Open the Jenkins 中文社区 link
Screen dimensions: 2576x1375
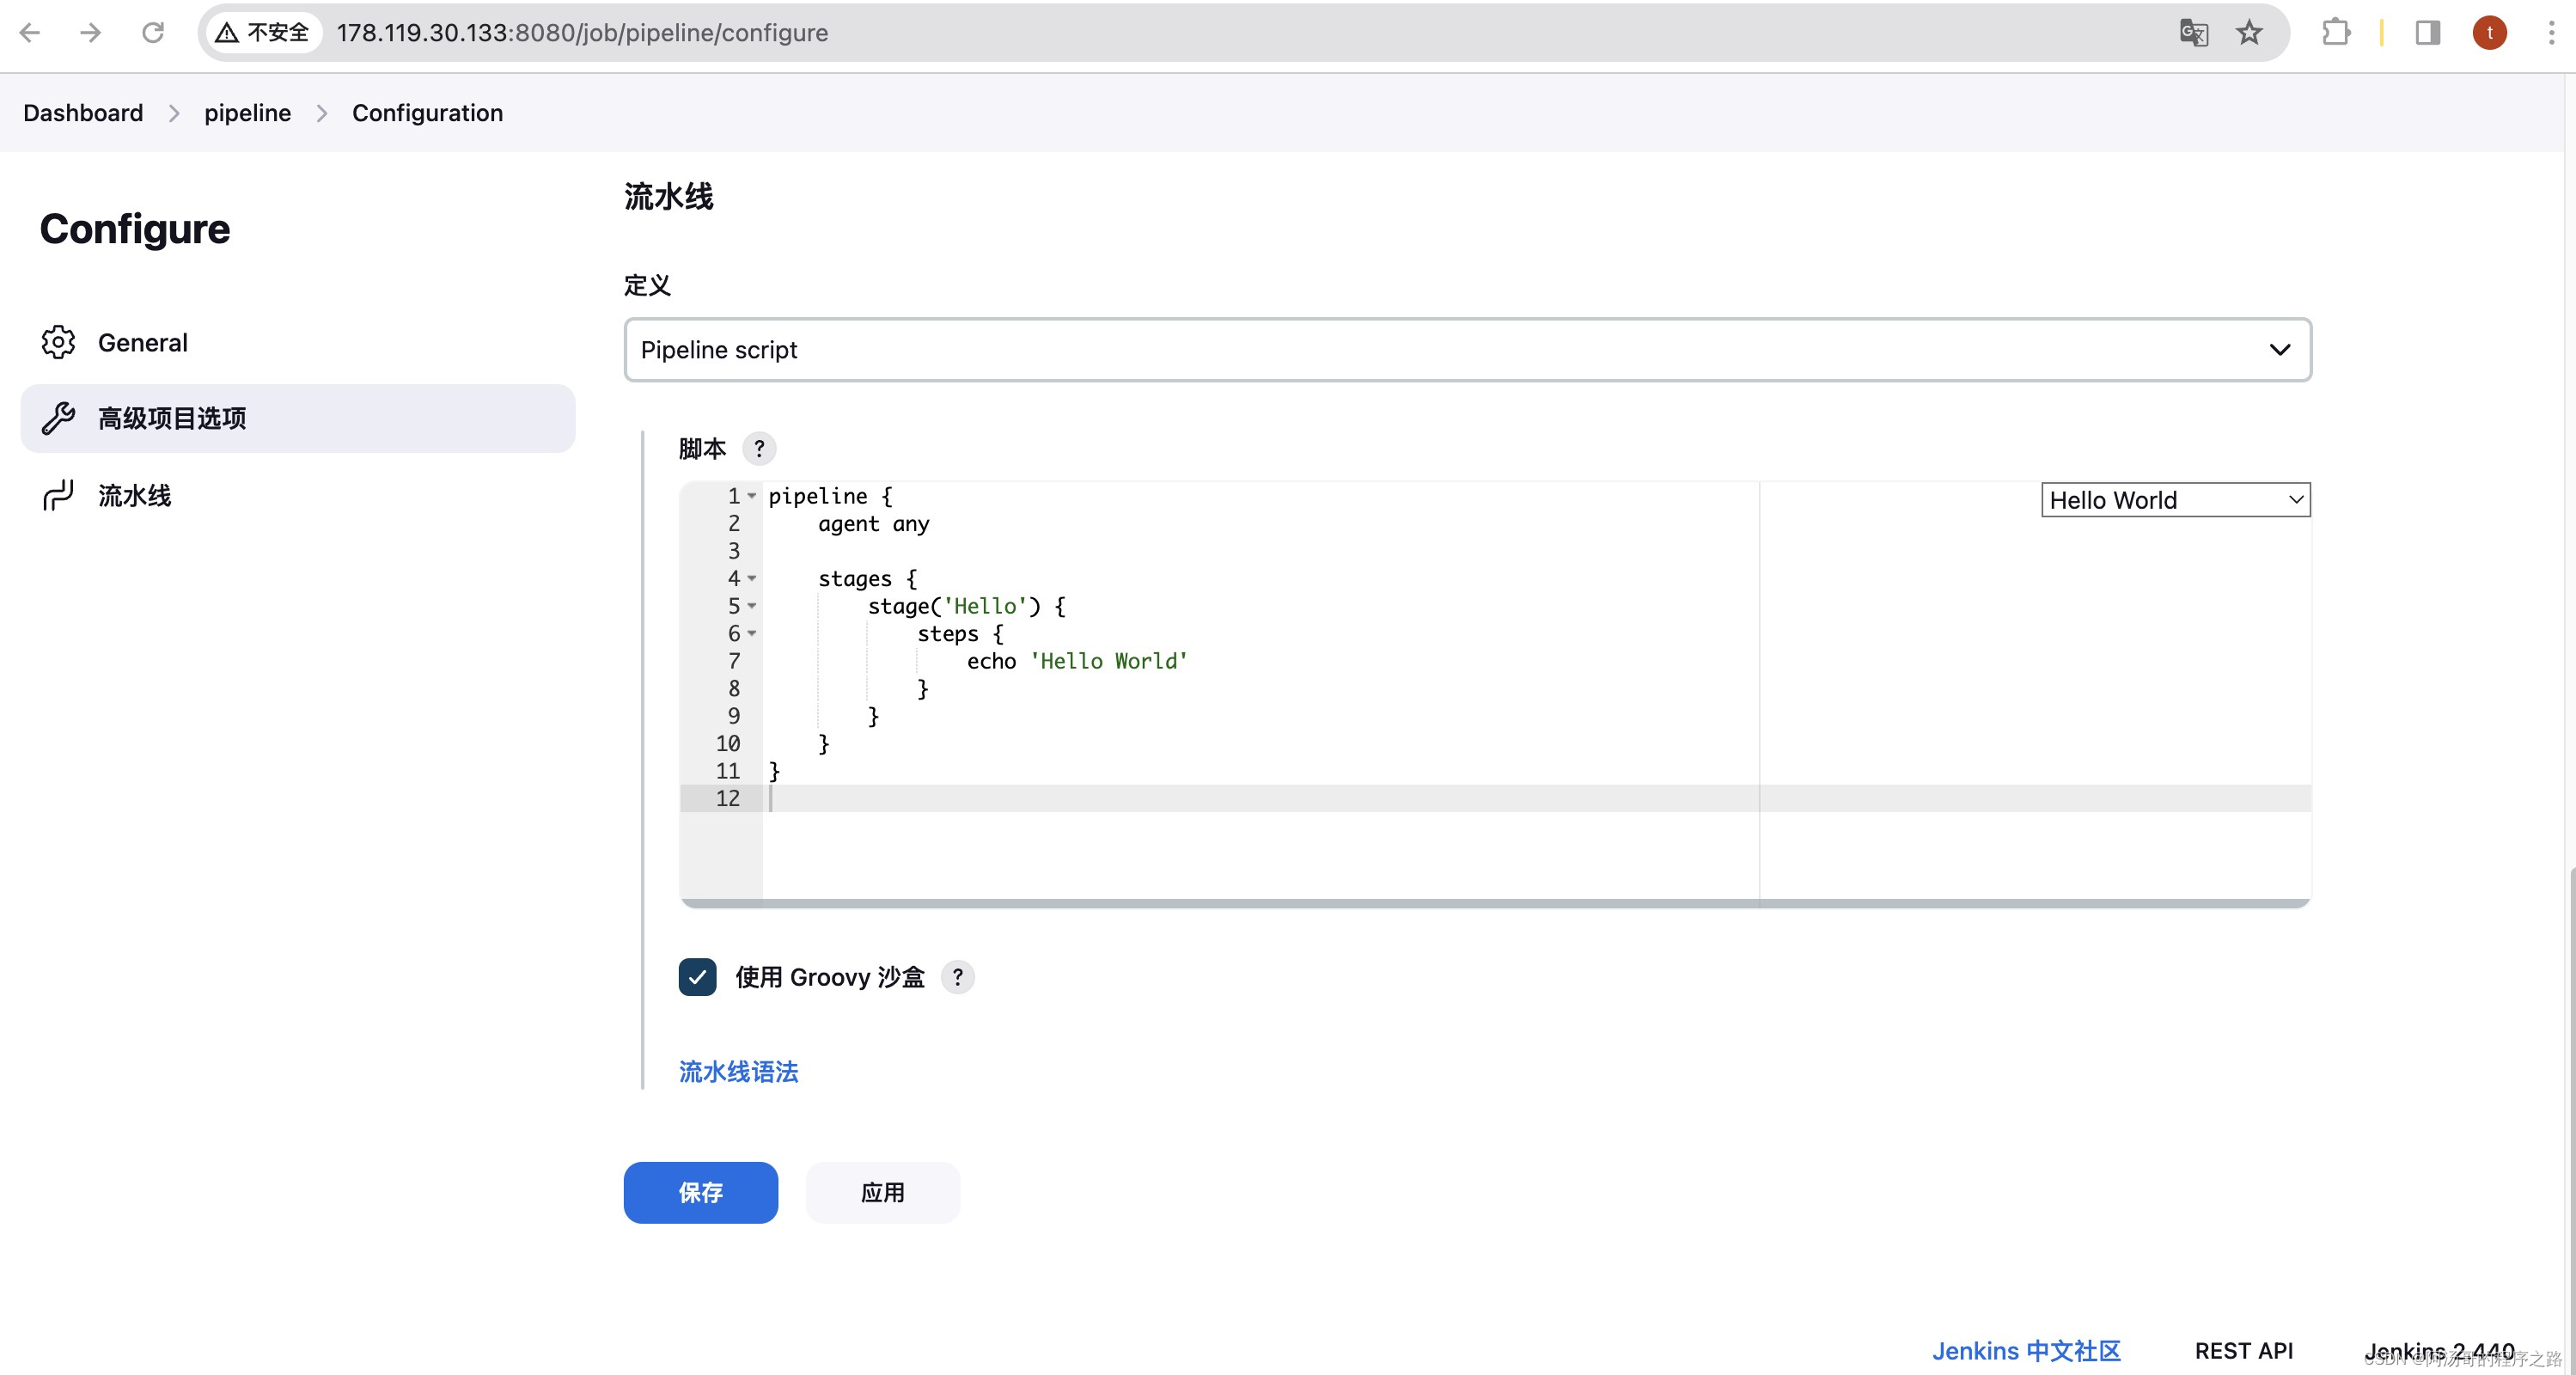click(2026, 1351)
